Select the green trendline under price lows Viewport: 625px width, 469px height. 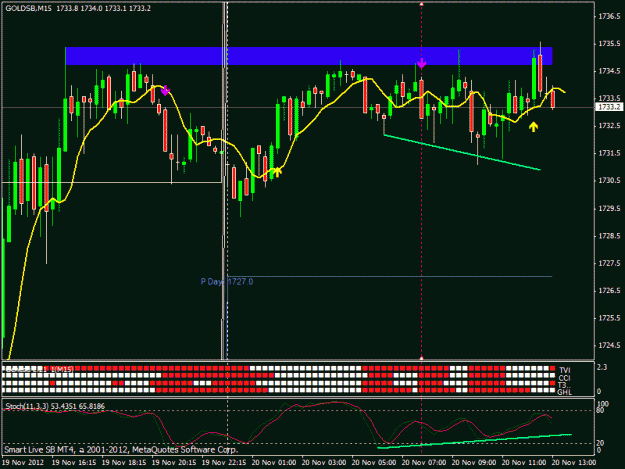pyautogui.click(x=462, y=152)
